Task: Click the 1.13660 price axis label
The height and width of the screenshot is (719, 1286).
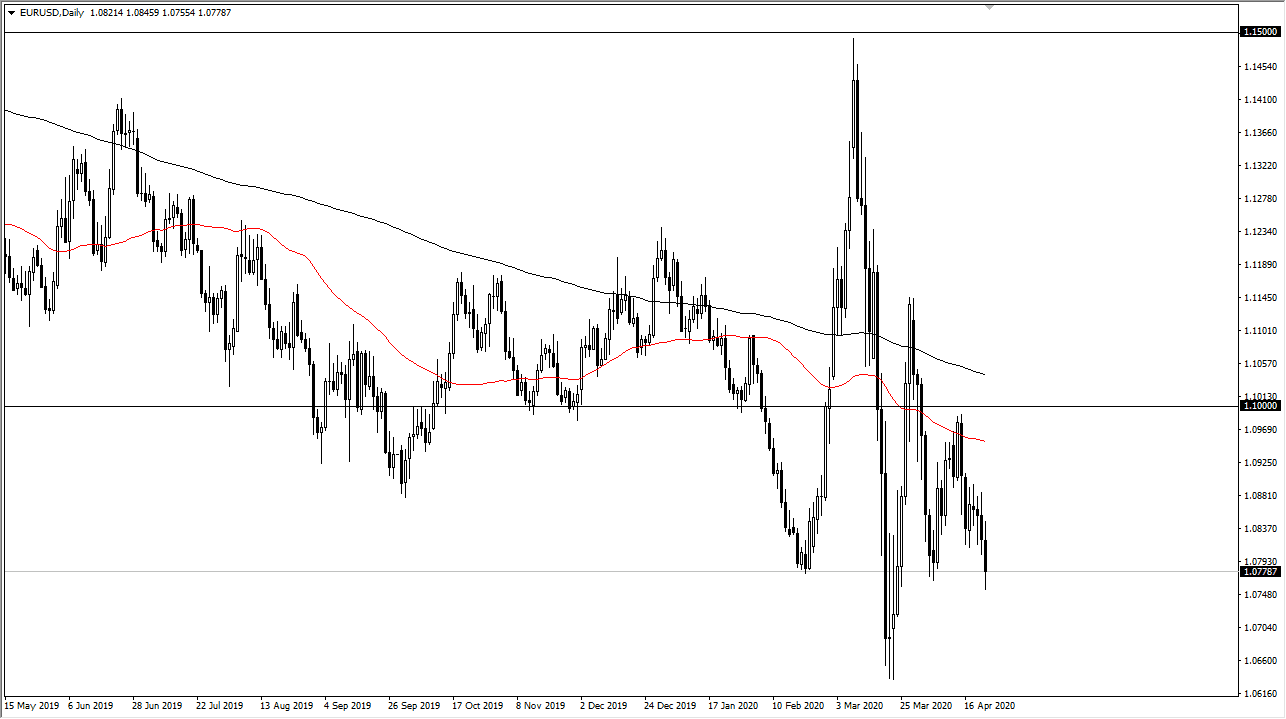Action: 1260,133
